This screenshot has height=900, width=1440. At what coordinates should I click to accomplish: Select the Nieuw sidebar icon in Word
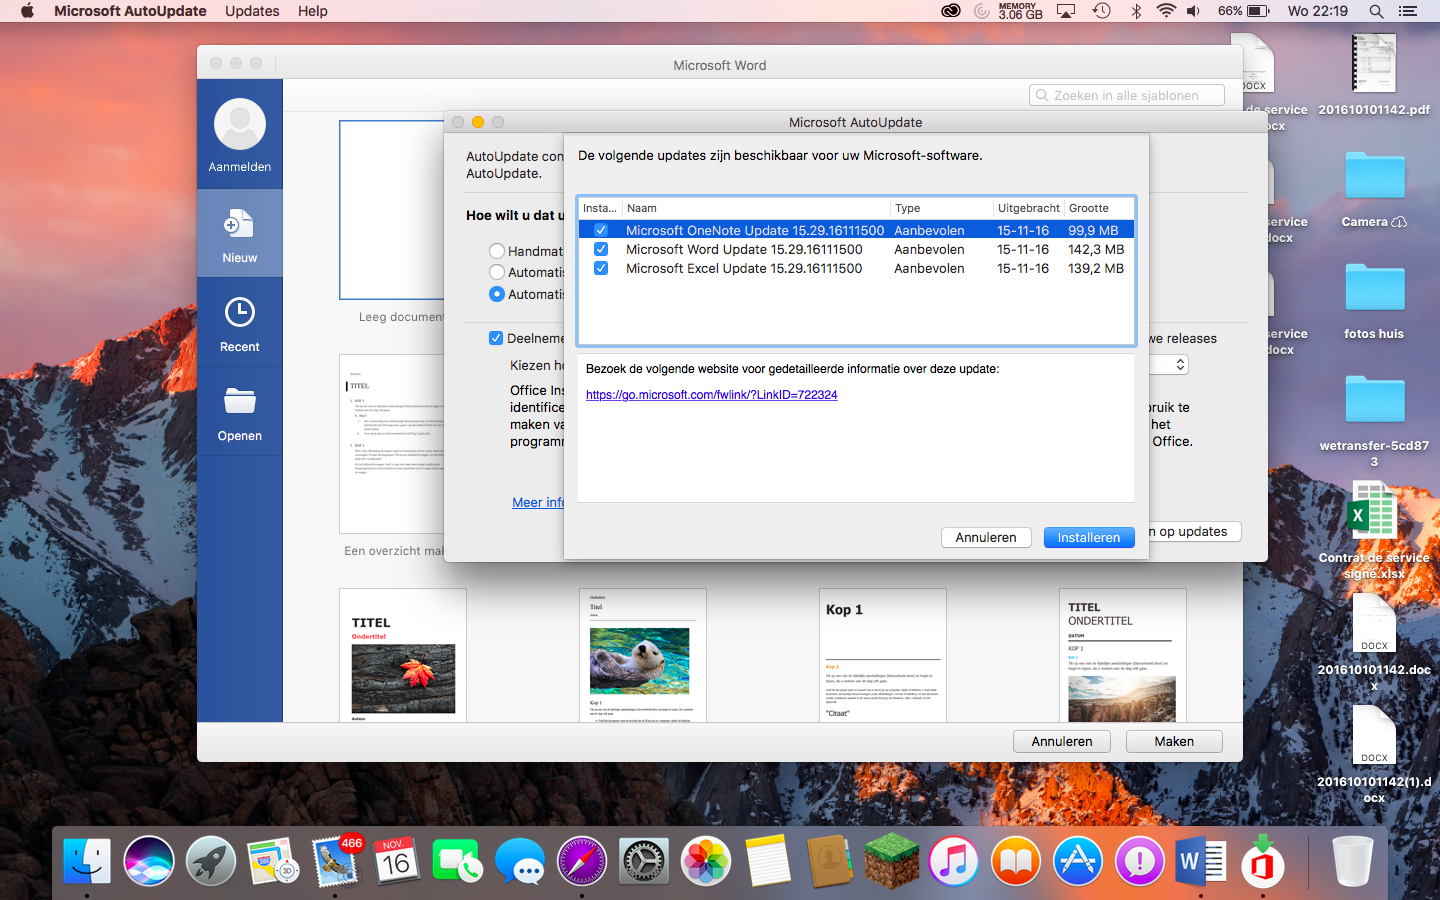click(239, 224)
